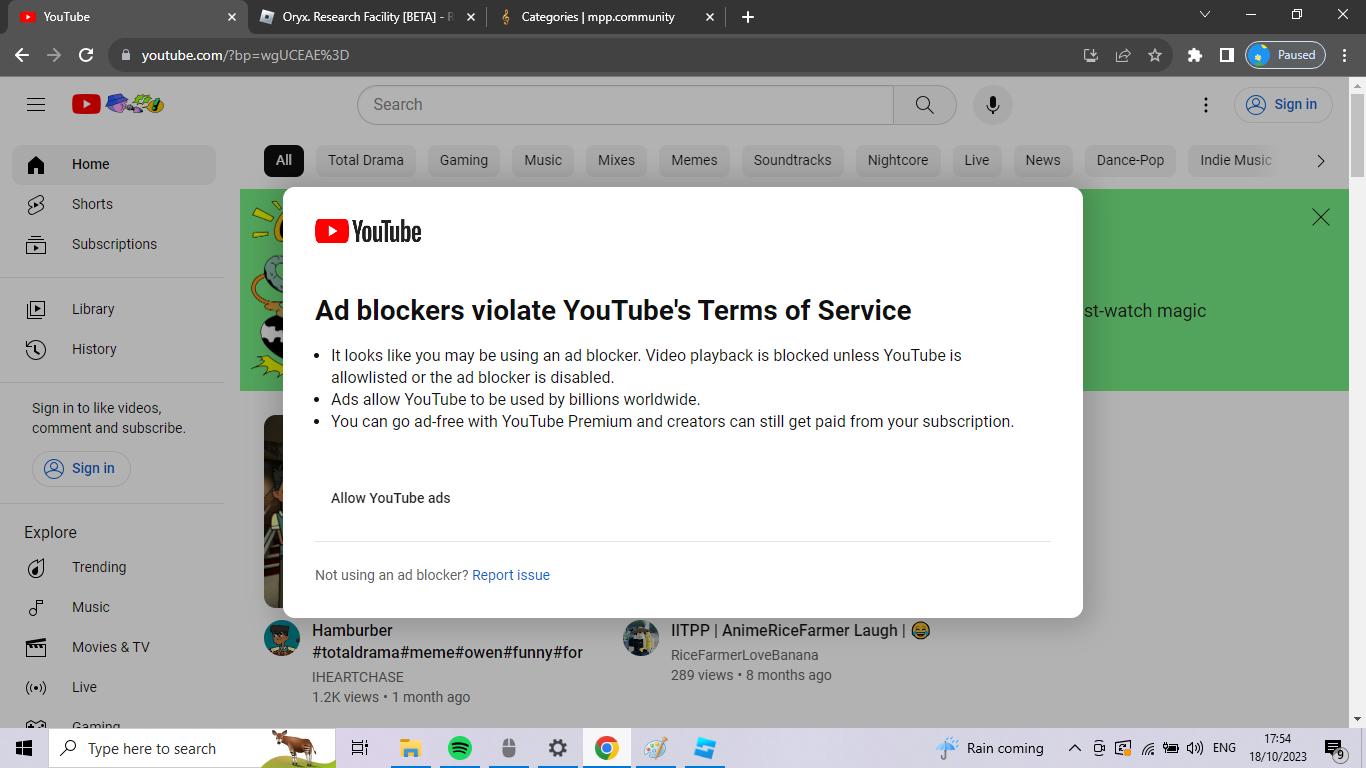
Task: Bookmark this page with the star icon
Action: [1155, 55]
